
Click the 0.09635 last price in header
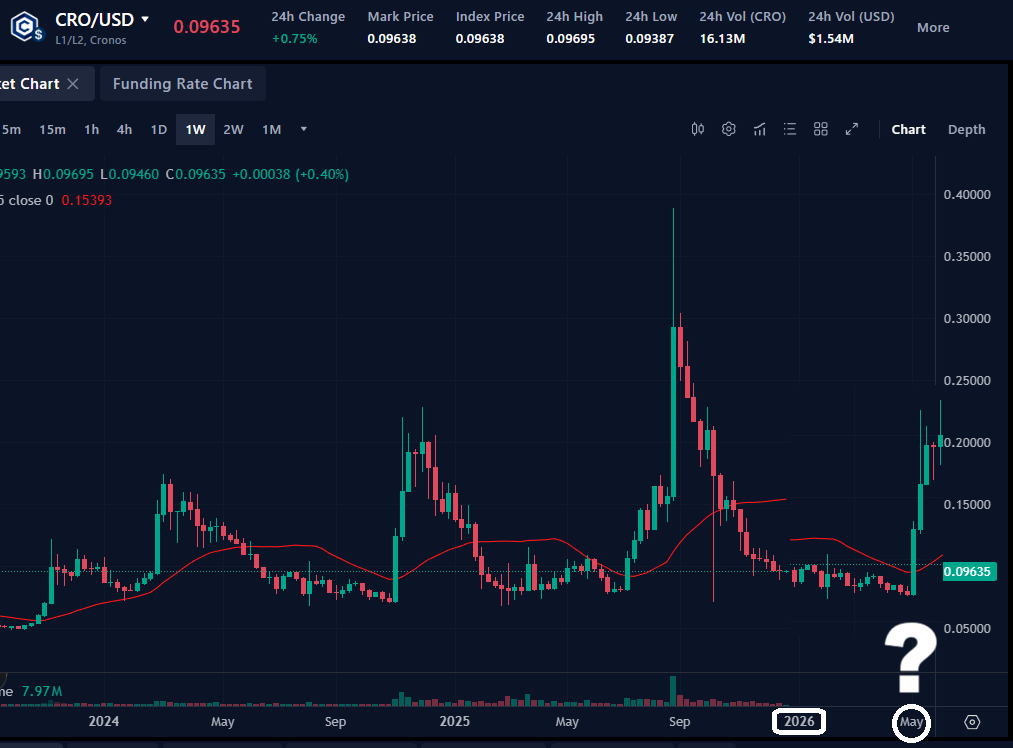click(x=207, y=26)
